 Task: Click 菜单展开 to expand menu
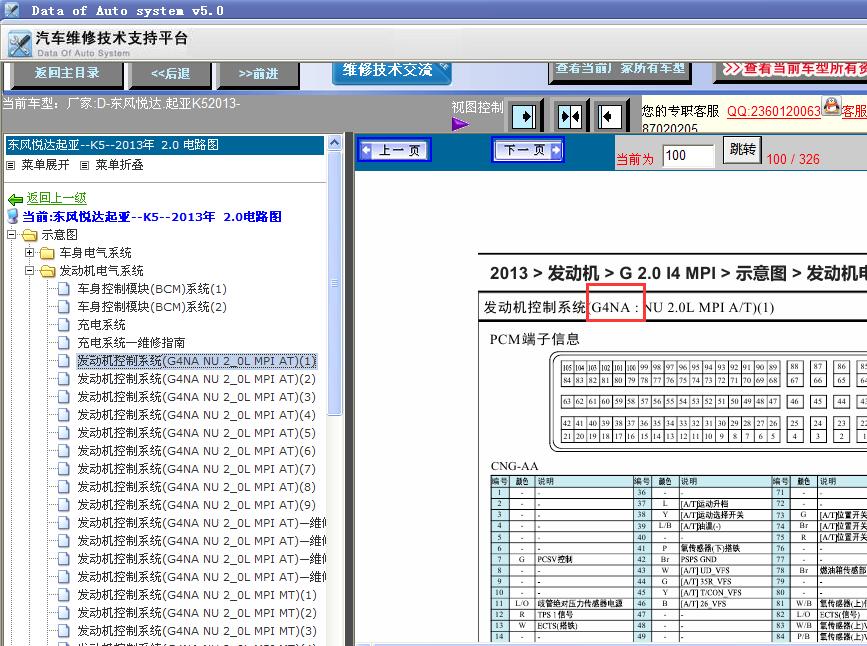coord(45,165)
